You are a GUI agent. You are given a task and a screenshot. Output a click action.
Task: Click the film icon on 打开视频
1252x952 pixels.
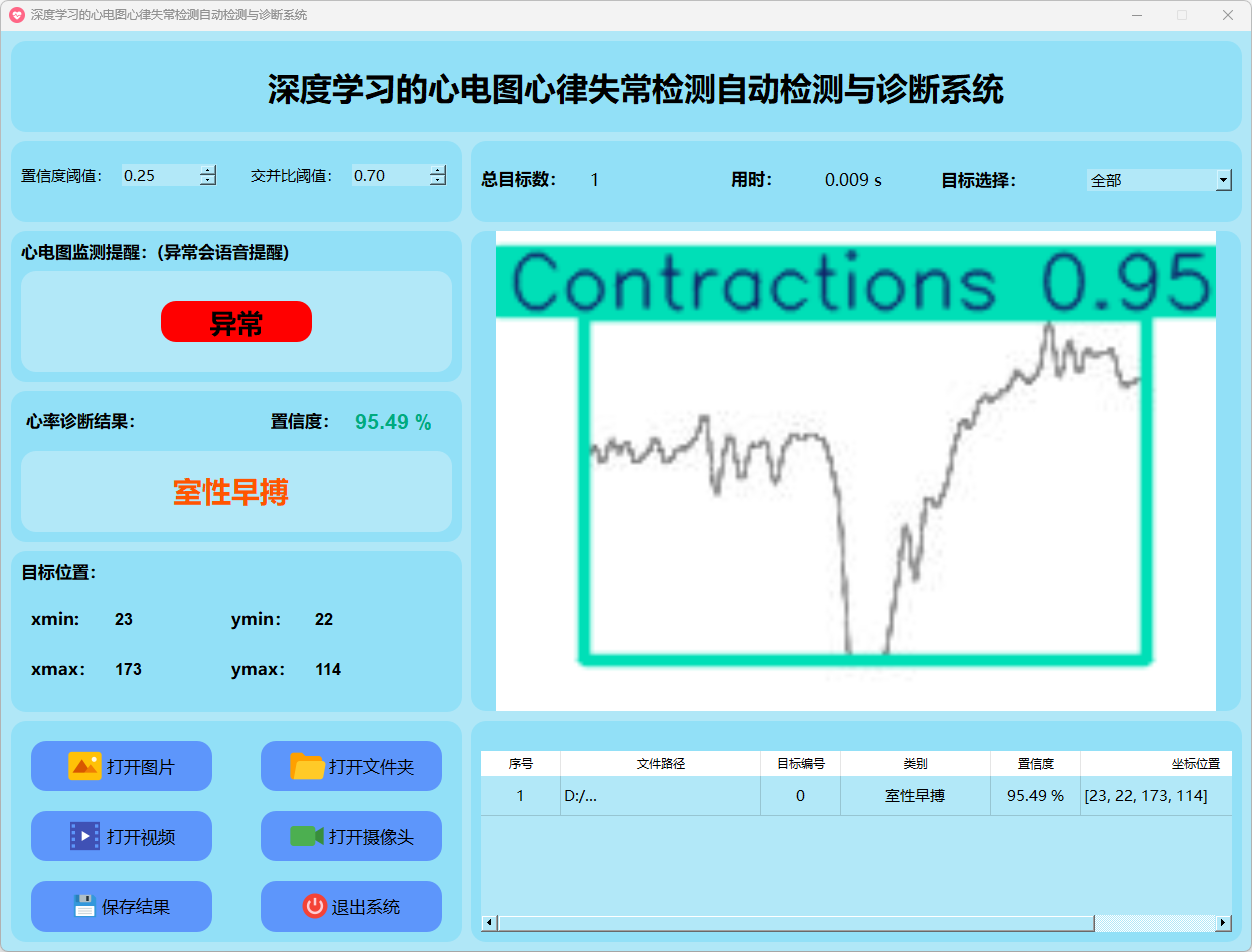pos(85,836)
